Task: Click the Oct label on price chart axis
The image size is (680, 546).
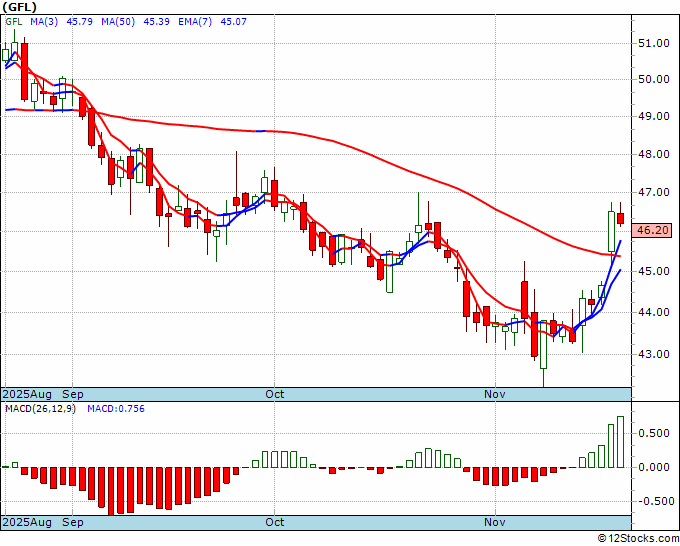Action: coord(275,394)
